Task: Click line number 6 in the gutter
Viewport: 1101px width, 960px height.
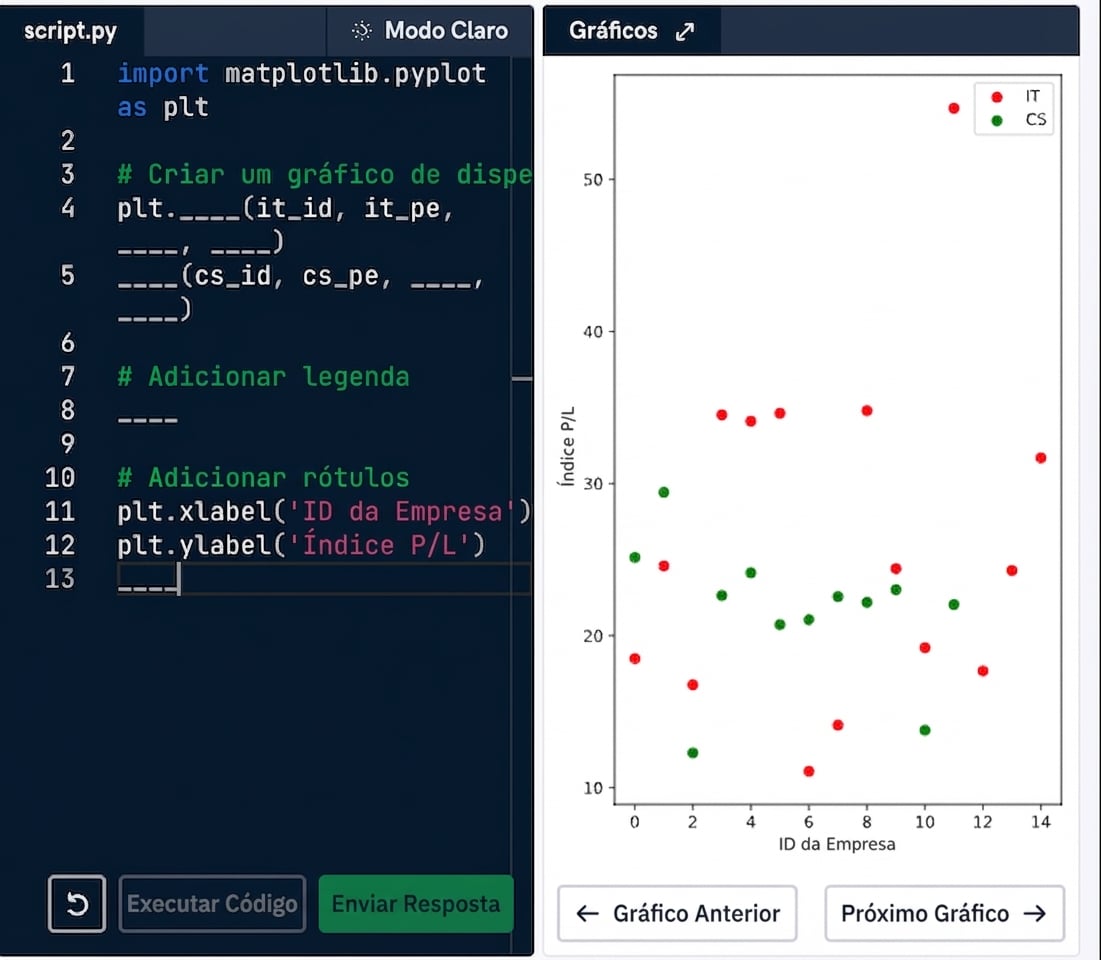Action: pos(67,343)
